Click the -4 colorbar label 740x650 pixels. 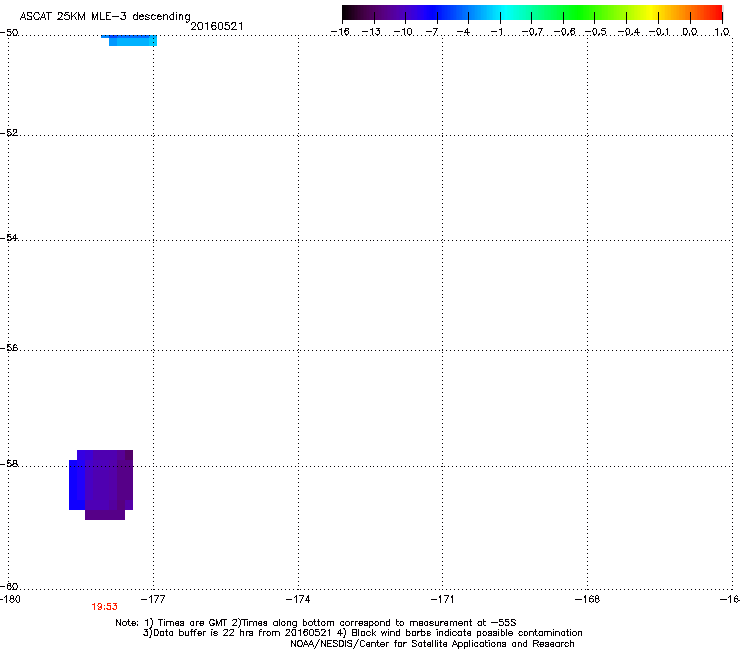464,32
